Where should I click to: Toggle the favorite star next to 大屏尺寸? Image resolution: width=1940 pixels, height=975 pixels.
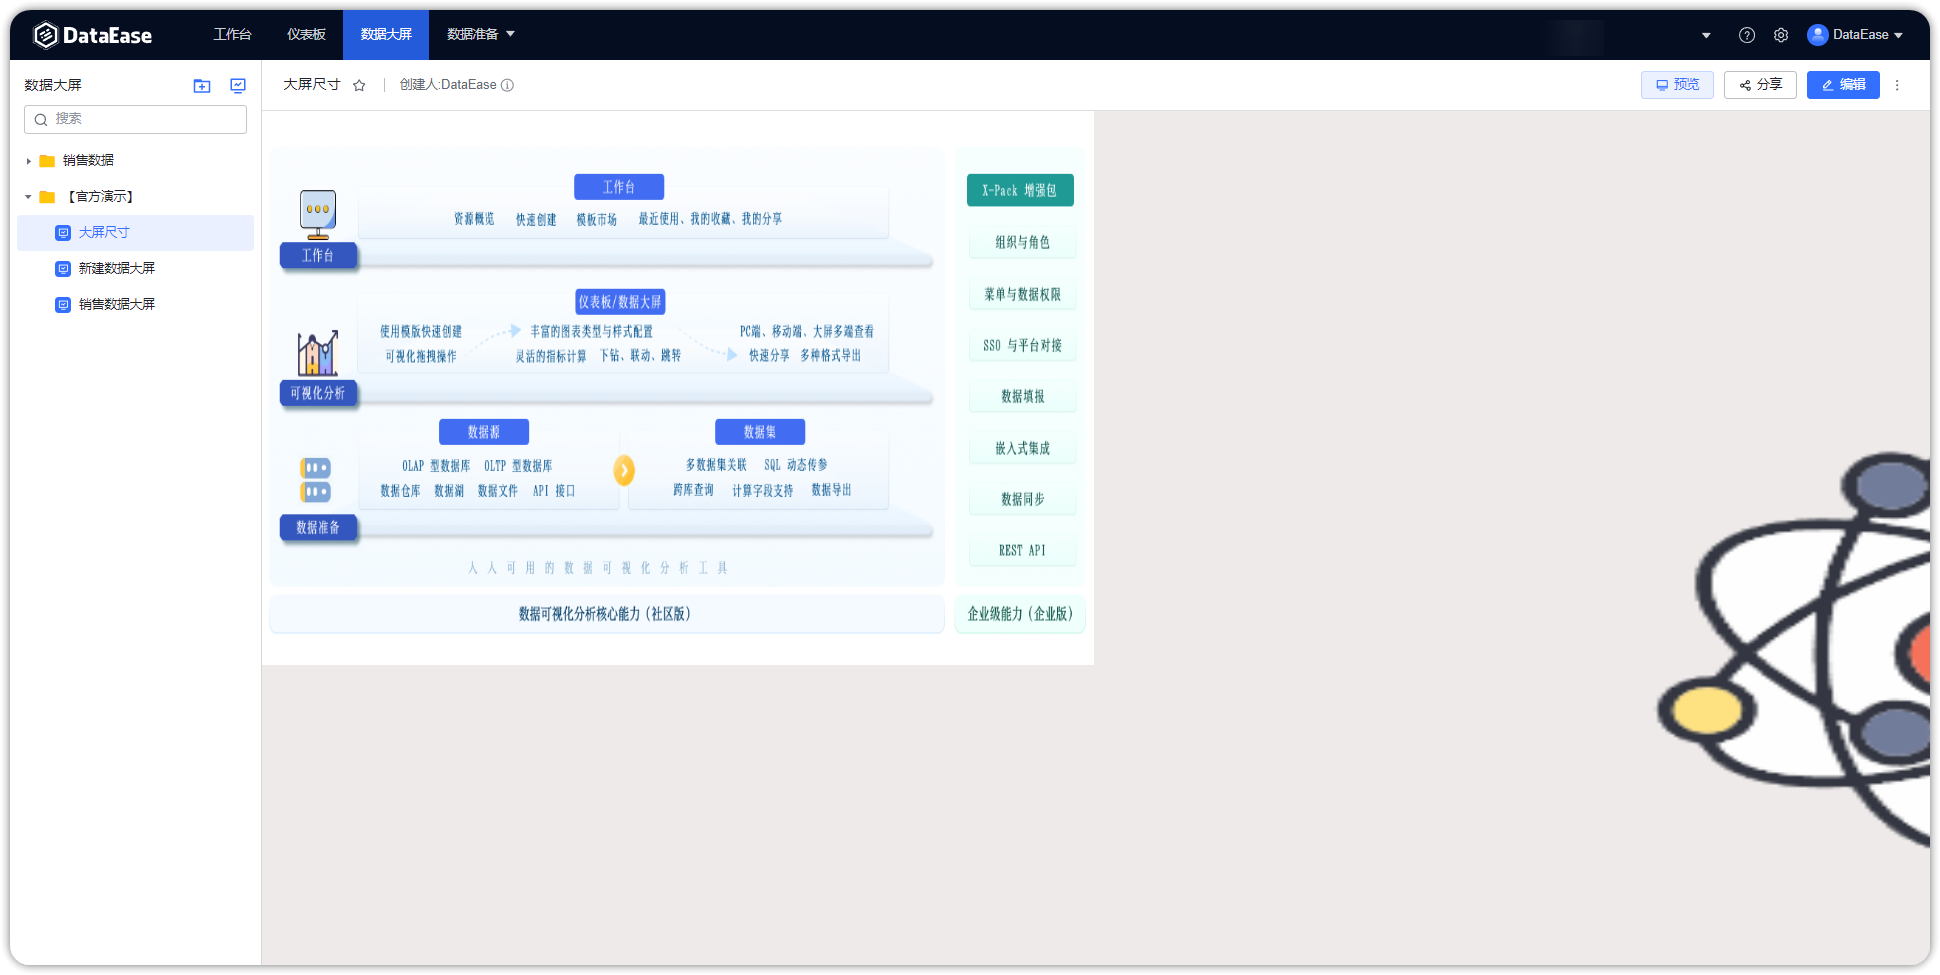click(359, 85)
